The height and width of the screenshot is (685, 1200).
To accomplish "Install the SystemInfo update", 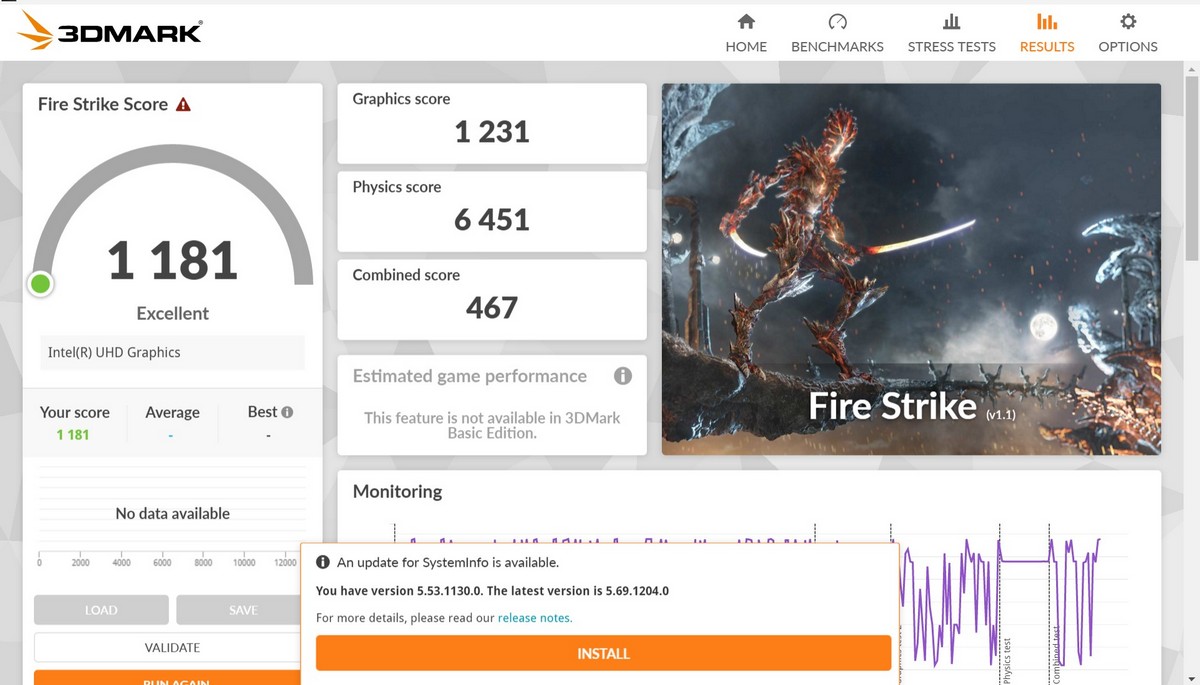I will click(603, 653).
